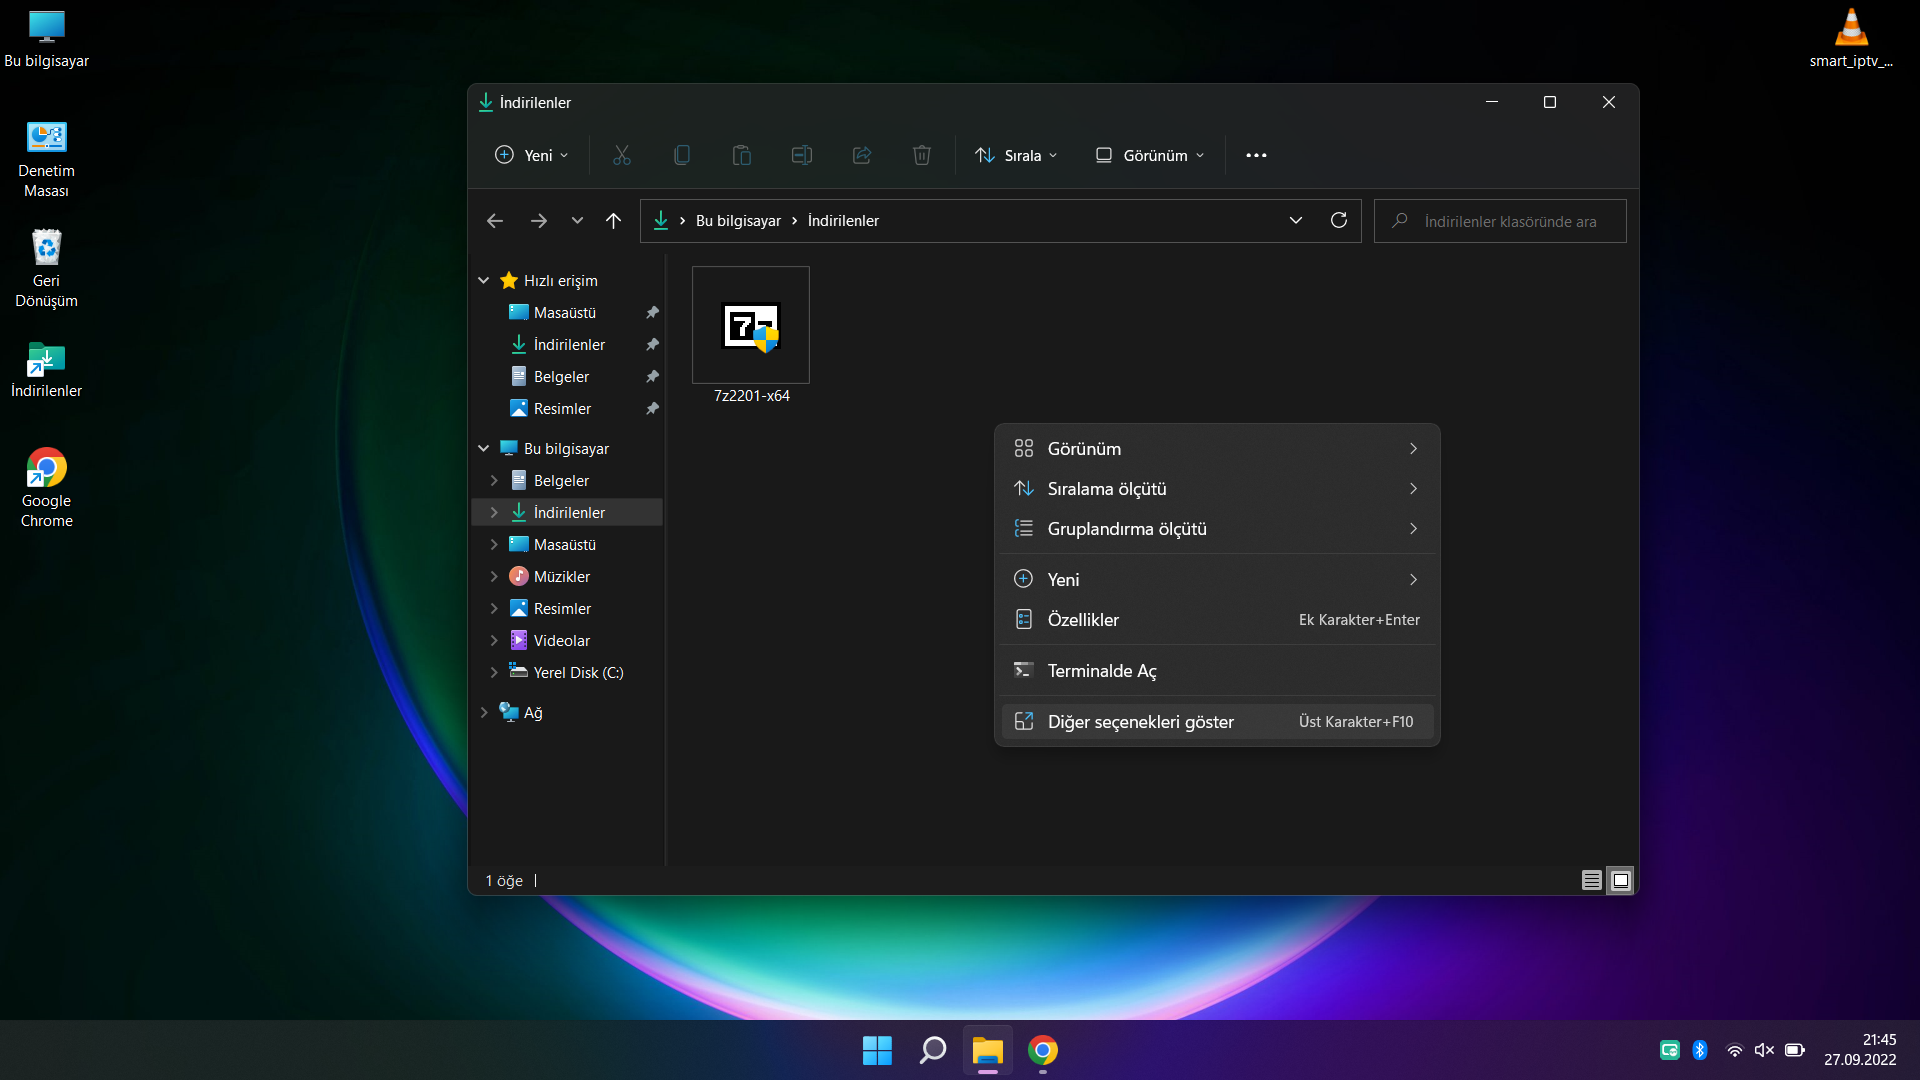This screenshot has width=1920, height=1080.
Task: Open taskbar search icon
Action: coord(932,1050)
